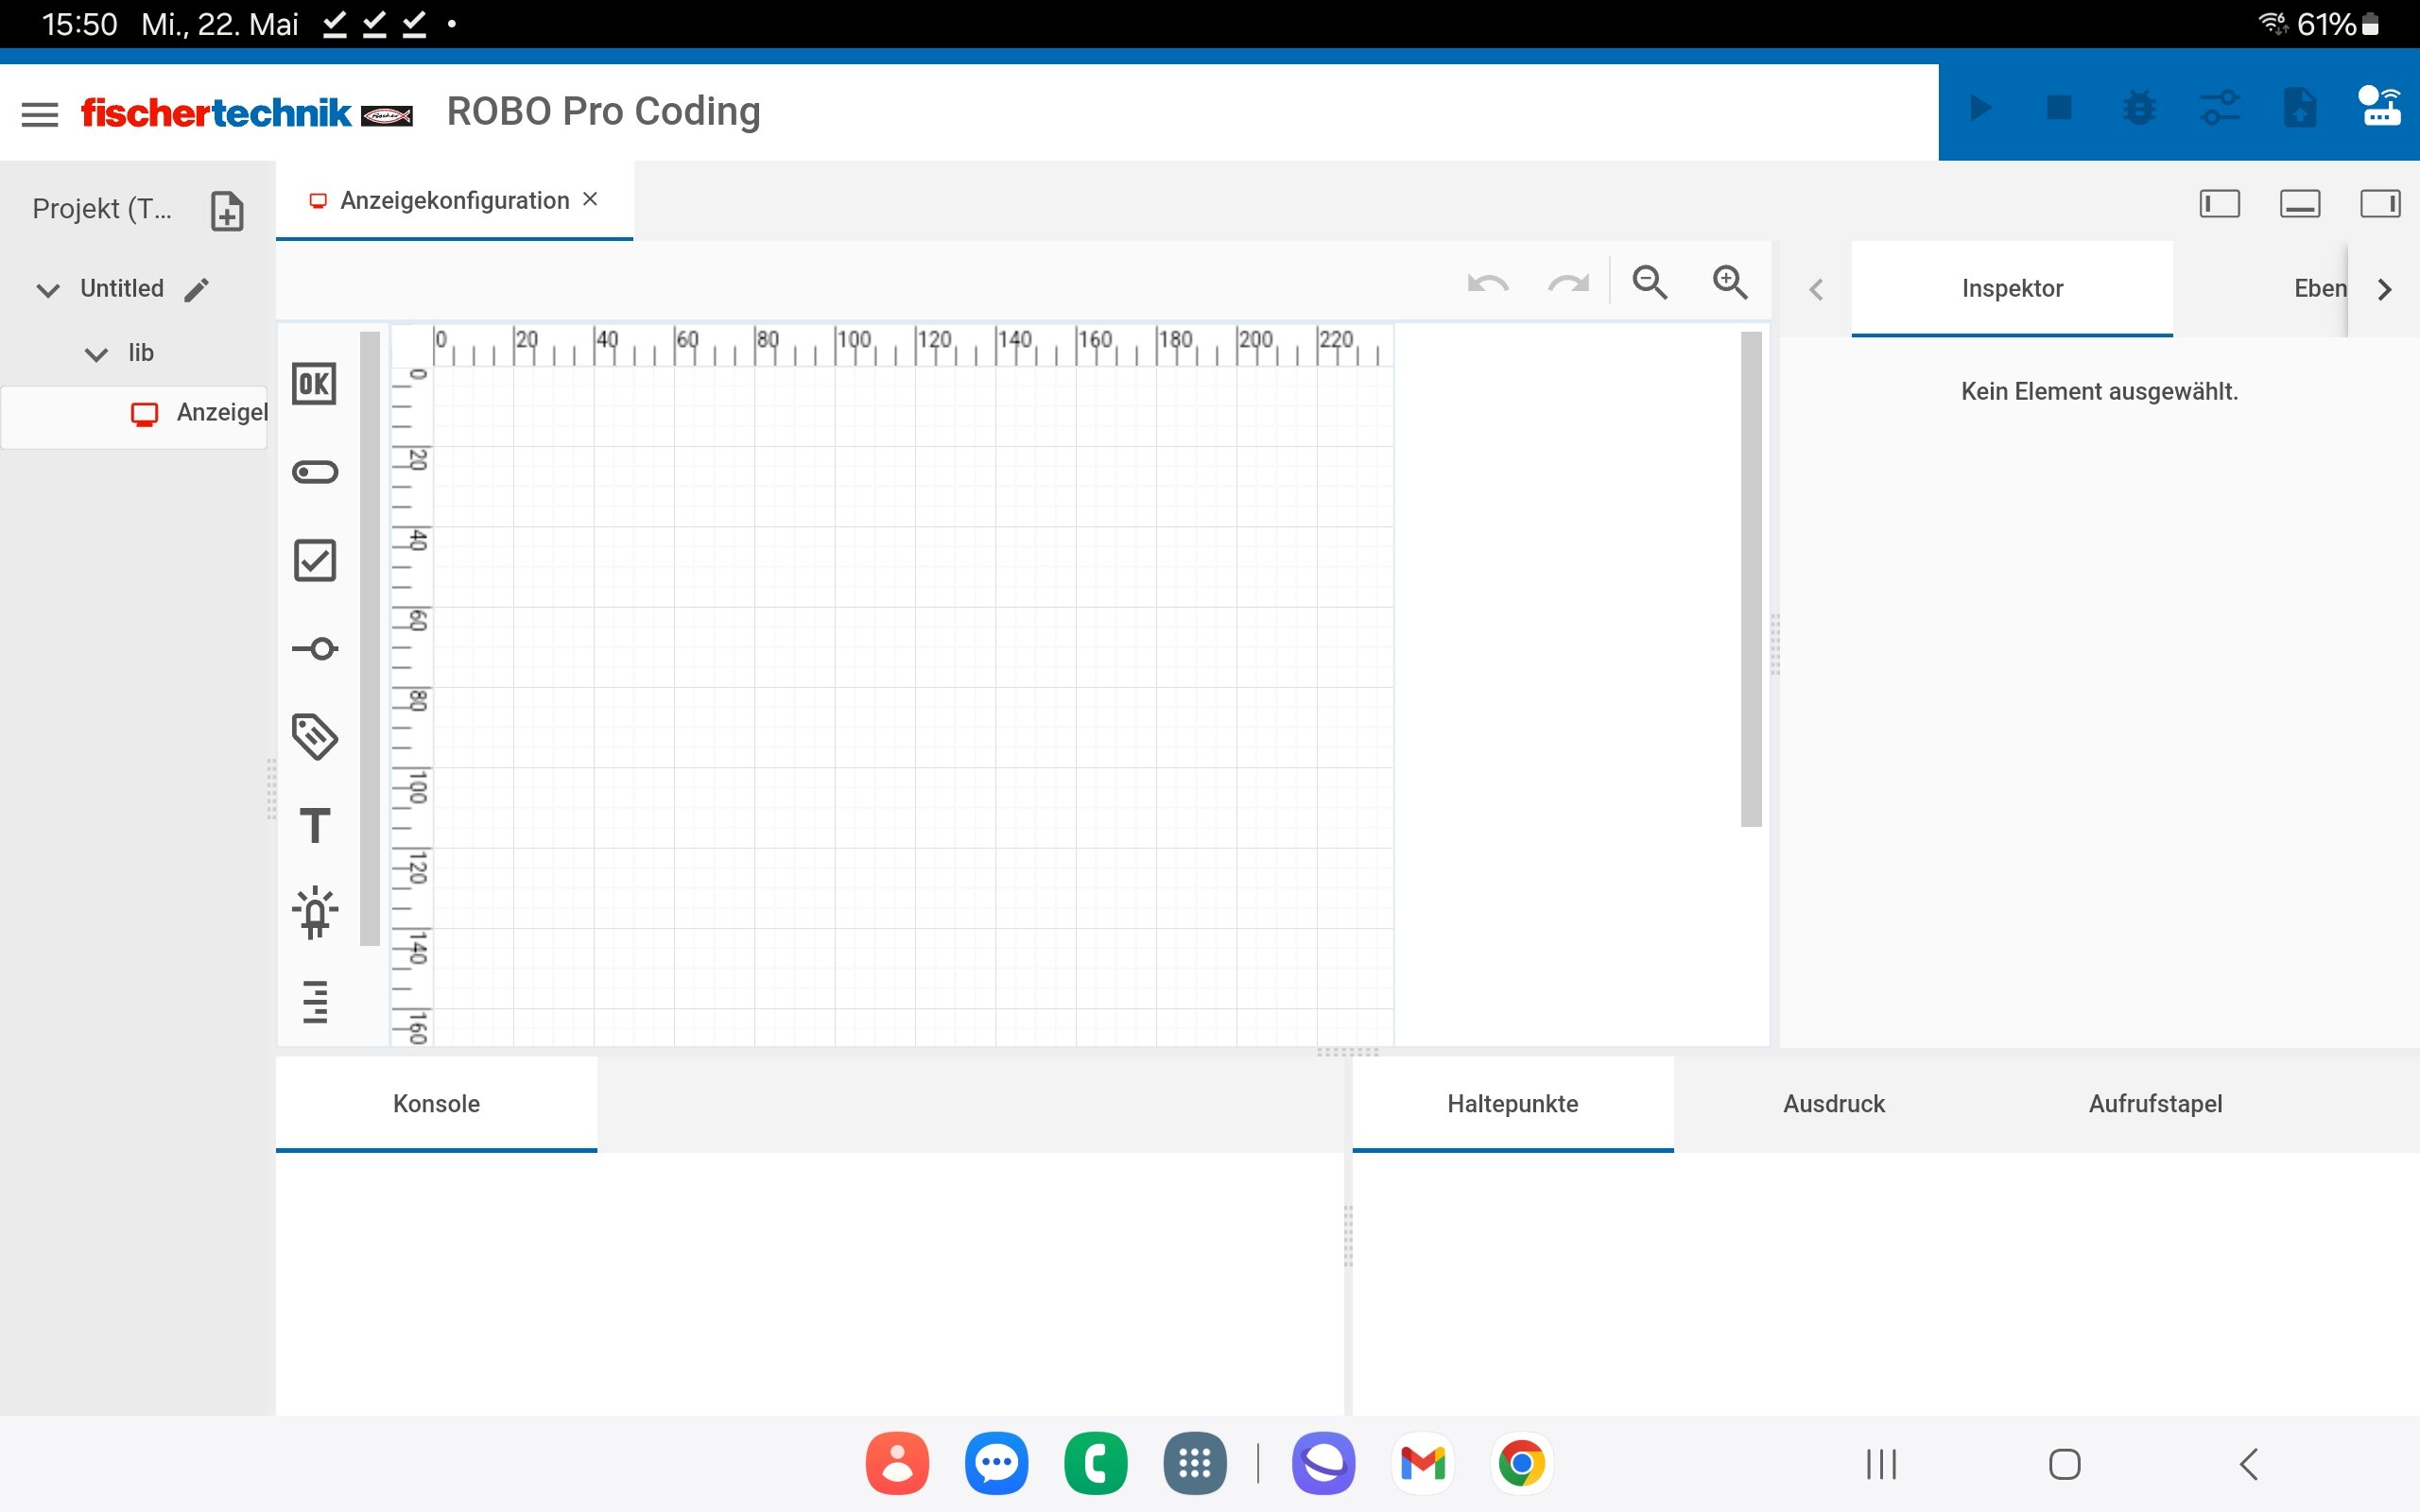Switch to the Aufrufstapel tab
The height and width of the screenshot is (1512, 2420).
(2155, 1104)
